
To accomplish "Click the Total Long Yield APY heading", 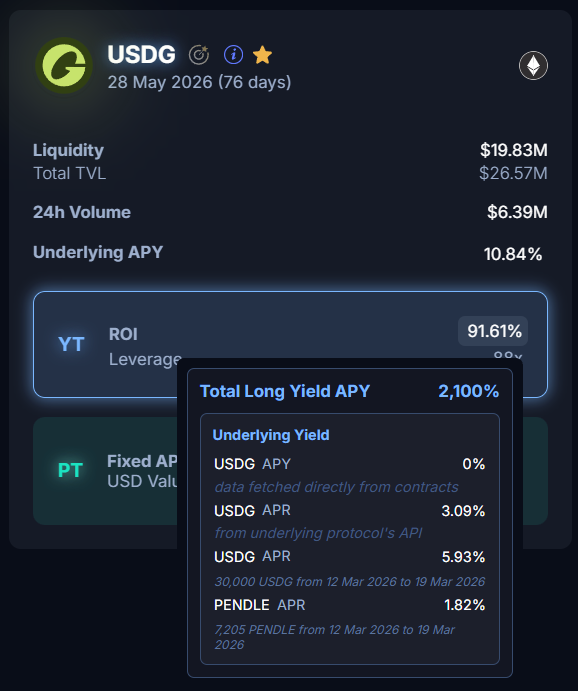I will pyautogui.click(x=285, y=391).
